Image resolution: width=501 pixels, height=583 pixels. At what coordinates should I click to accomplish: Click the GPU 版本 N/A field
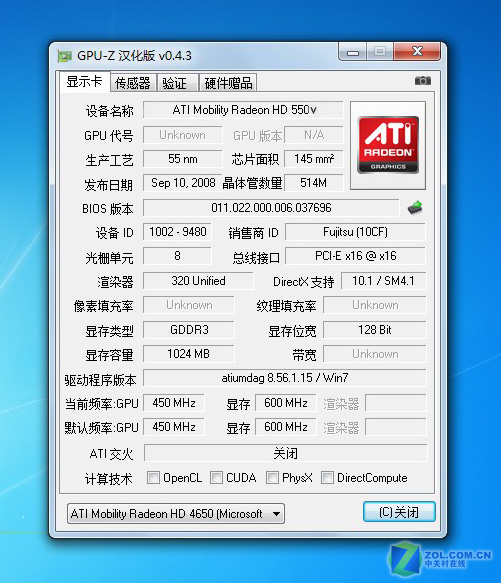tap(314, 135)
